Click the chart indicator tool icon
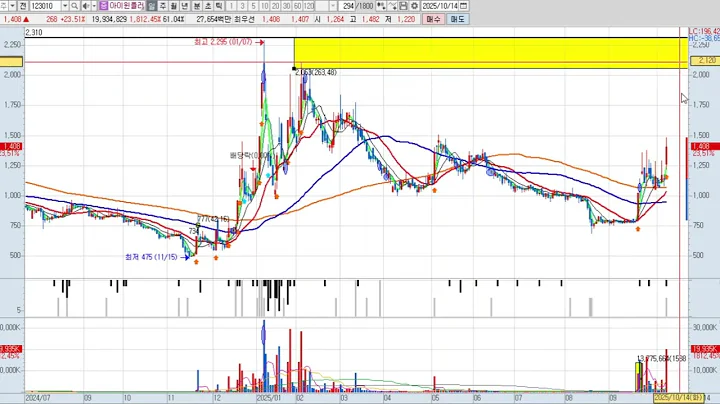The image size is (720, 404). [x=381, y=6]
